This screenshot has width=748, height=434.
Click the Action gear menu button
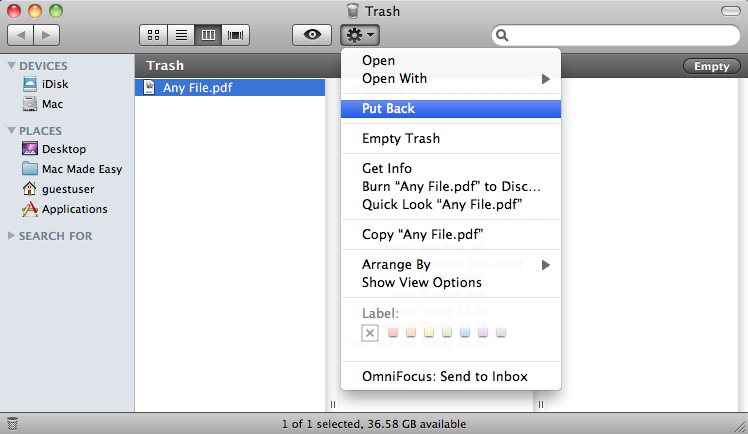click(360, 34)
